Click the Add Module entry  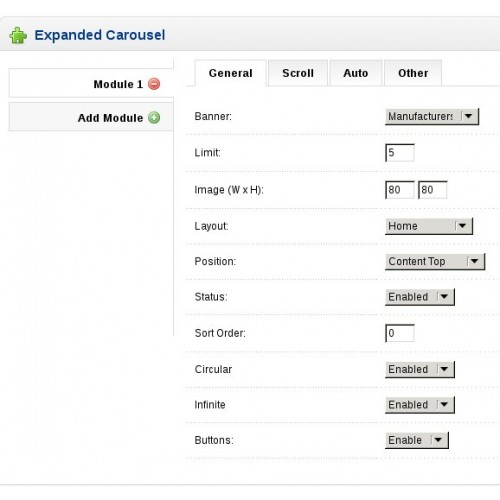[x=91, y=117]
